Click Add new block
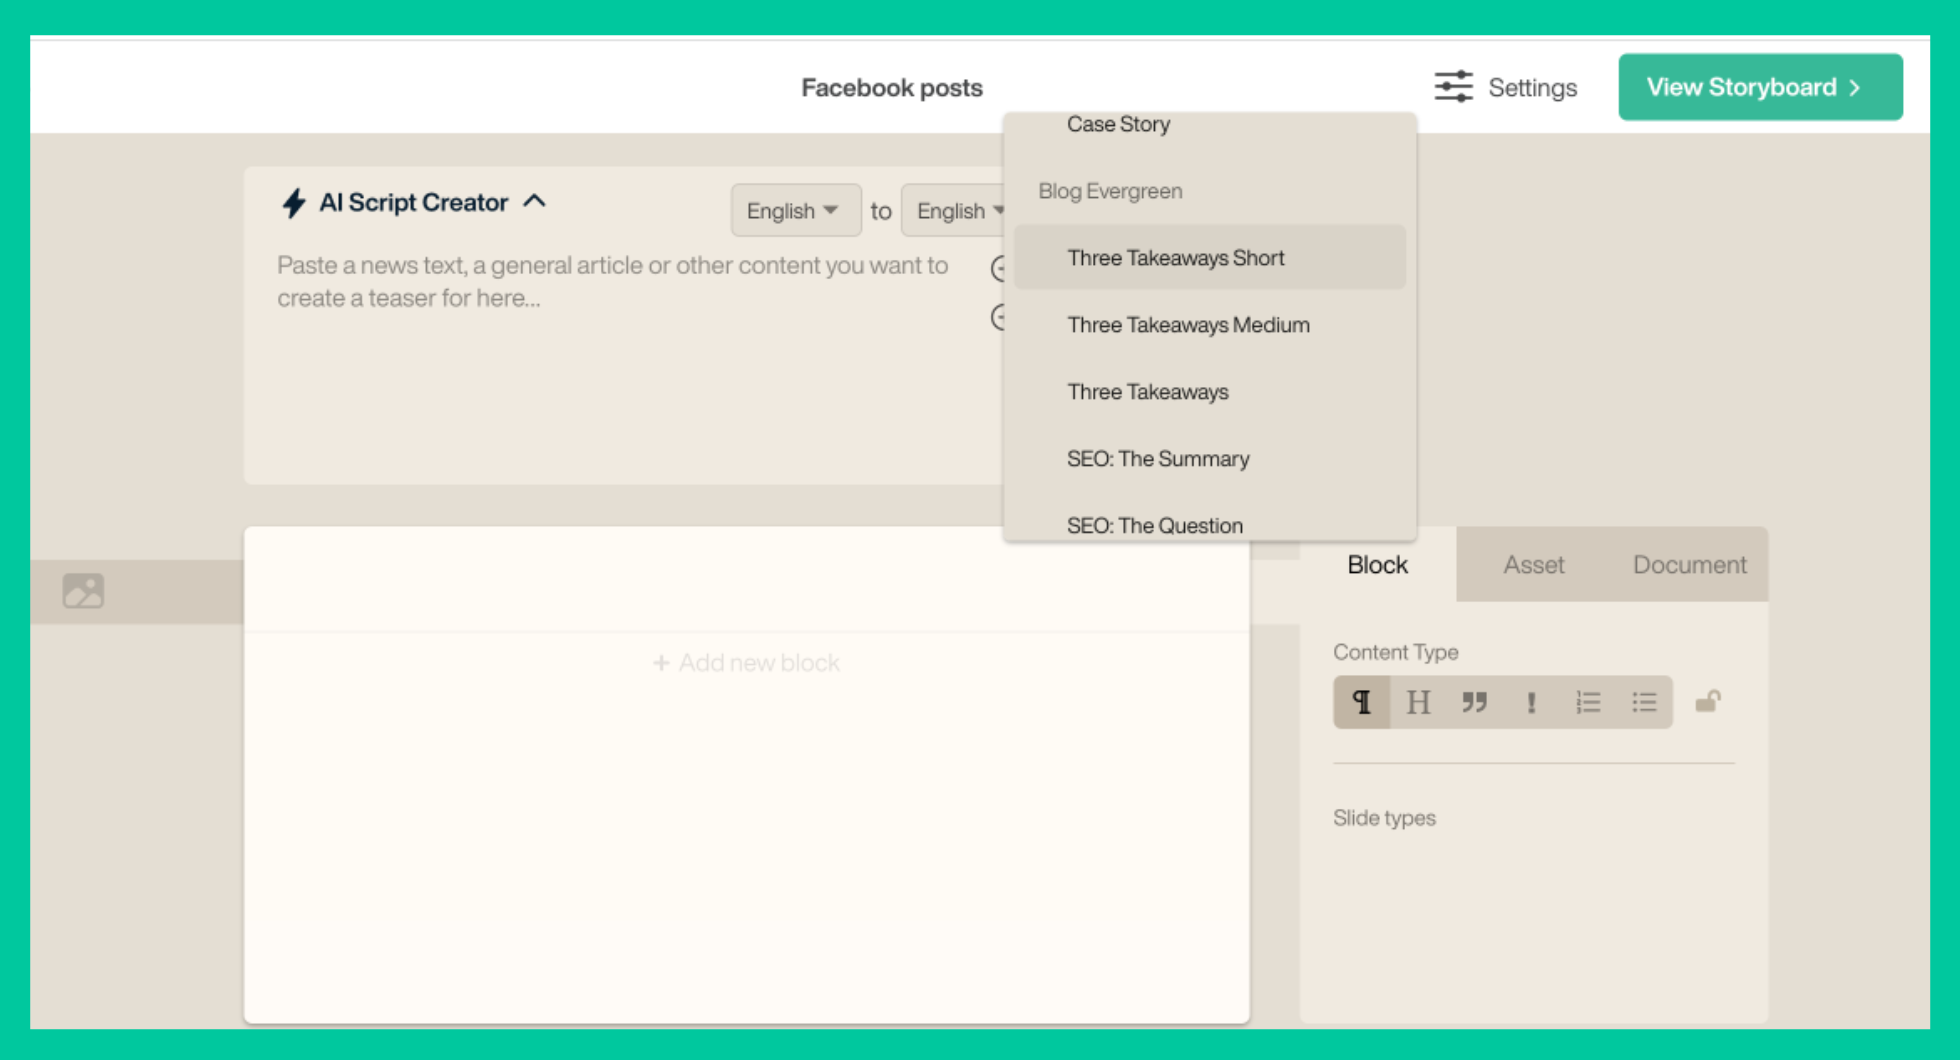 tap(746, 663)
